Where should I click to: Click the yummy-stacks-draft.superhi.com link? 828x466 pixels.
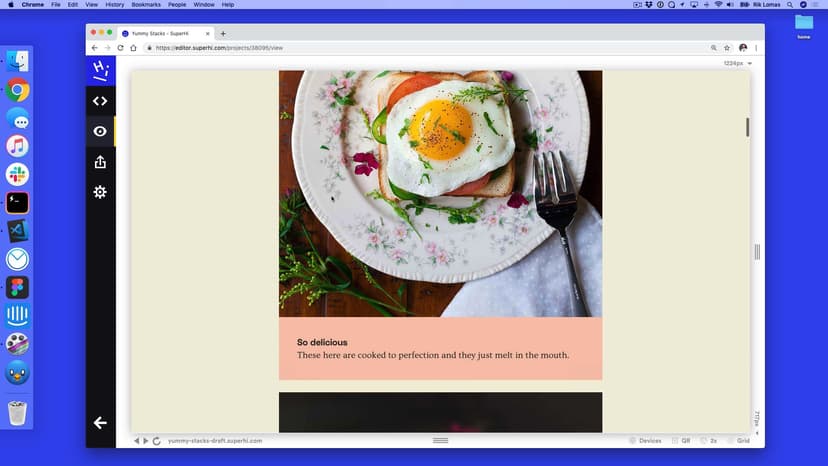pyautogui.click(x=215, y=441)
